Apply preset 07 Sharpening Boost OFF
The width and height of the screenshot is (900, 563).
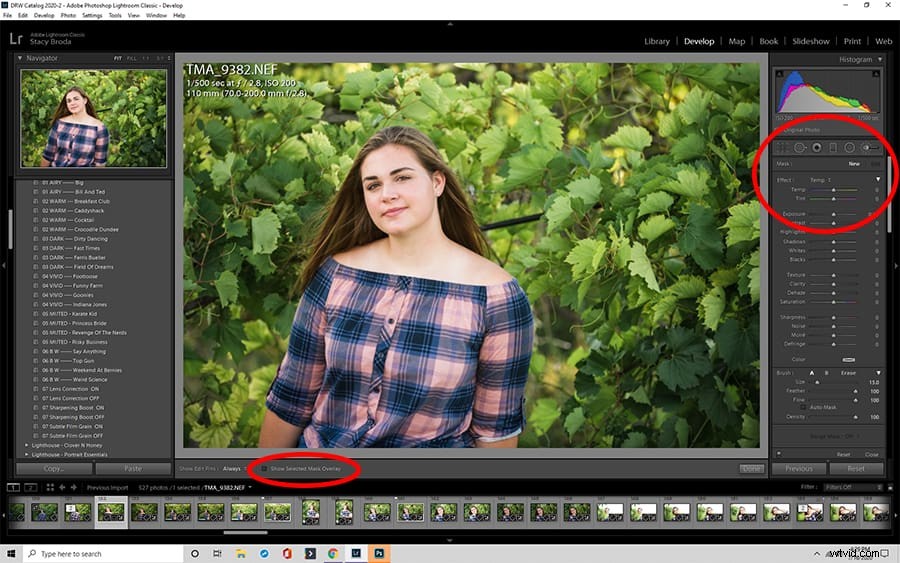pyautogui.click(x=73, y=417)
